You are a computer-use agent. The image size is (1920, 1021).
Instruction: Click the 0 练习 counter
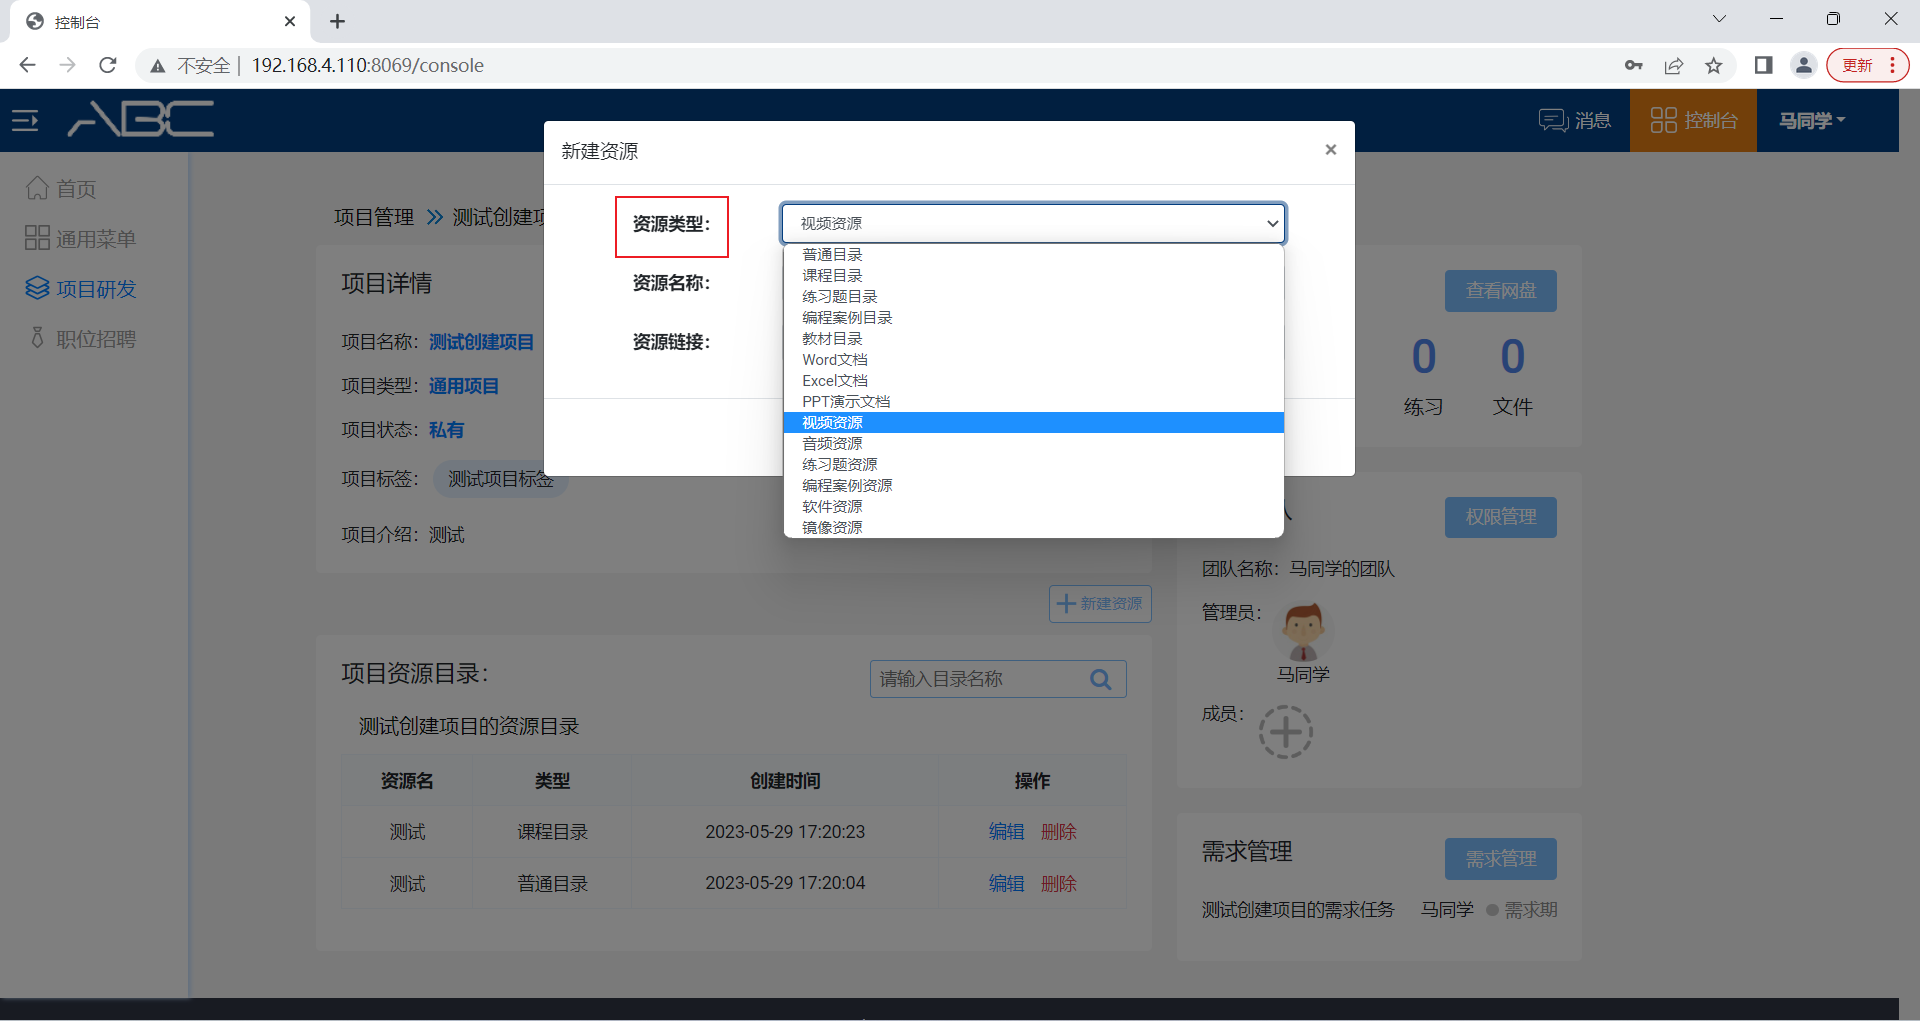[x=1424, y=378]
